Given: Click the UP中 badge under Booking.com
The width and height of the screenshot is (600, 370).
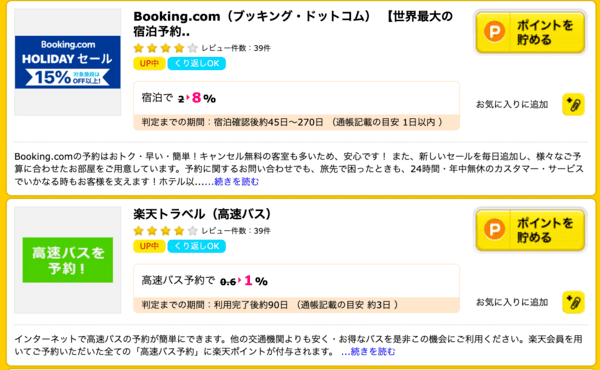Looking at the screenshot, I should (x=149, y=64).
